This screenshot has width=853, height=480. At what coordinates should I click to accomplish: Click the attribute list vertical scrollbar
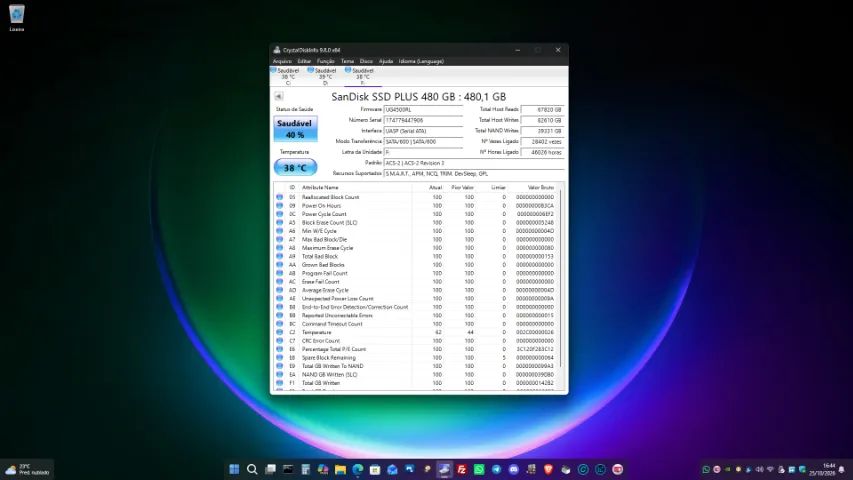(561, 278)
